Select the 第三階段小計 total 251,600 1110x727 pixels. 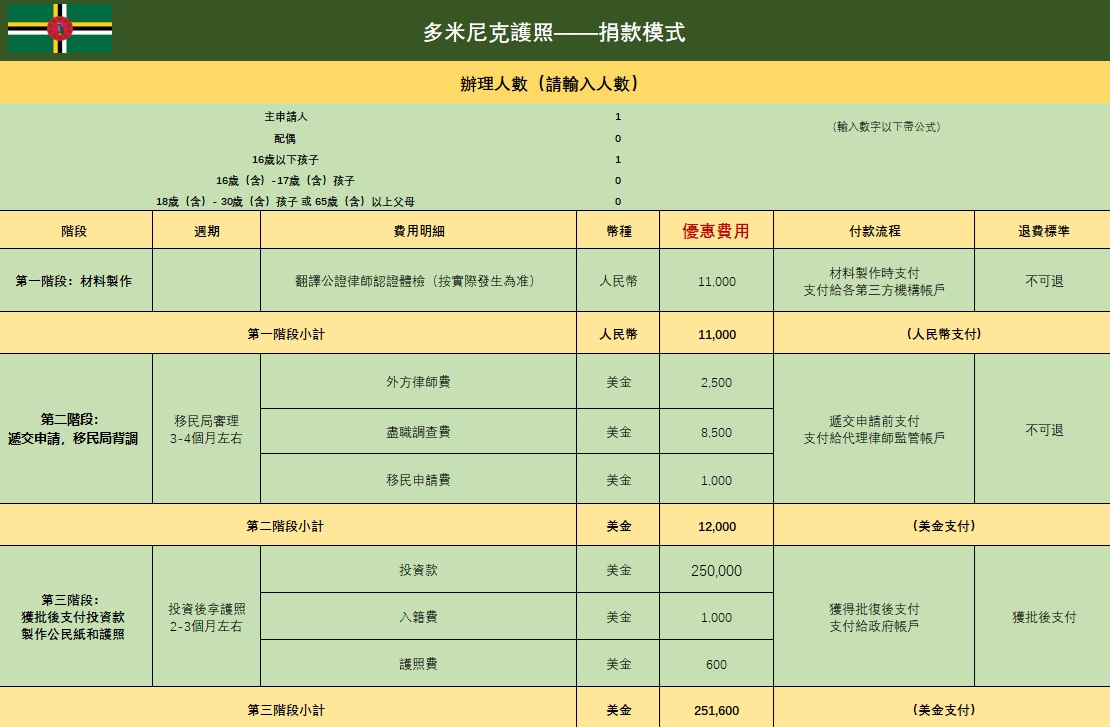tap(716, 711)
